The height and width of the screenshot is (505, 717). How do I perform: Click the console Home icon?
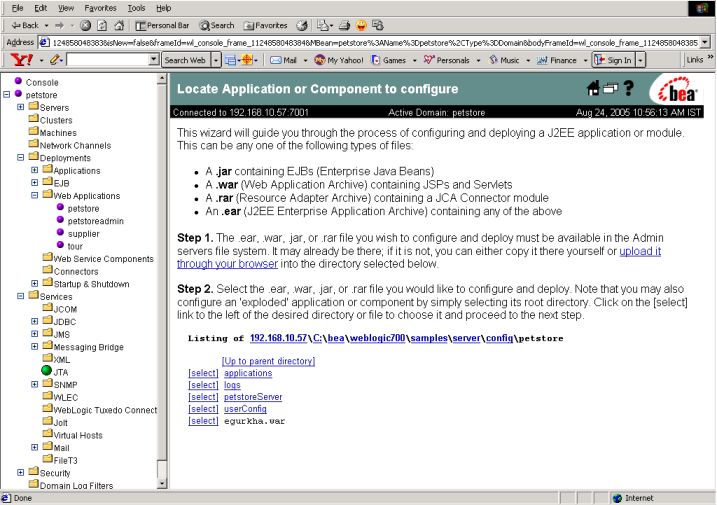[593, 88]
